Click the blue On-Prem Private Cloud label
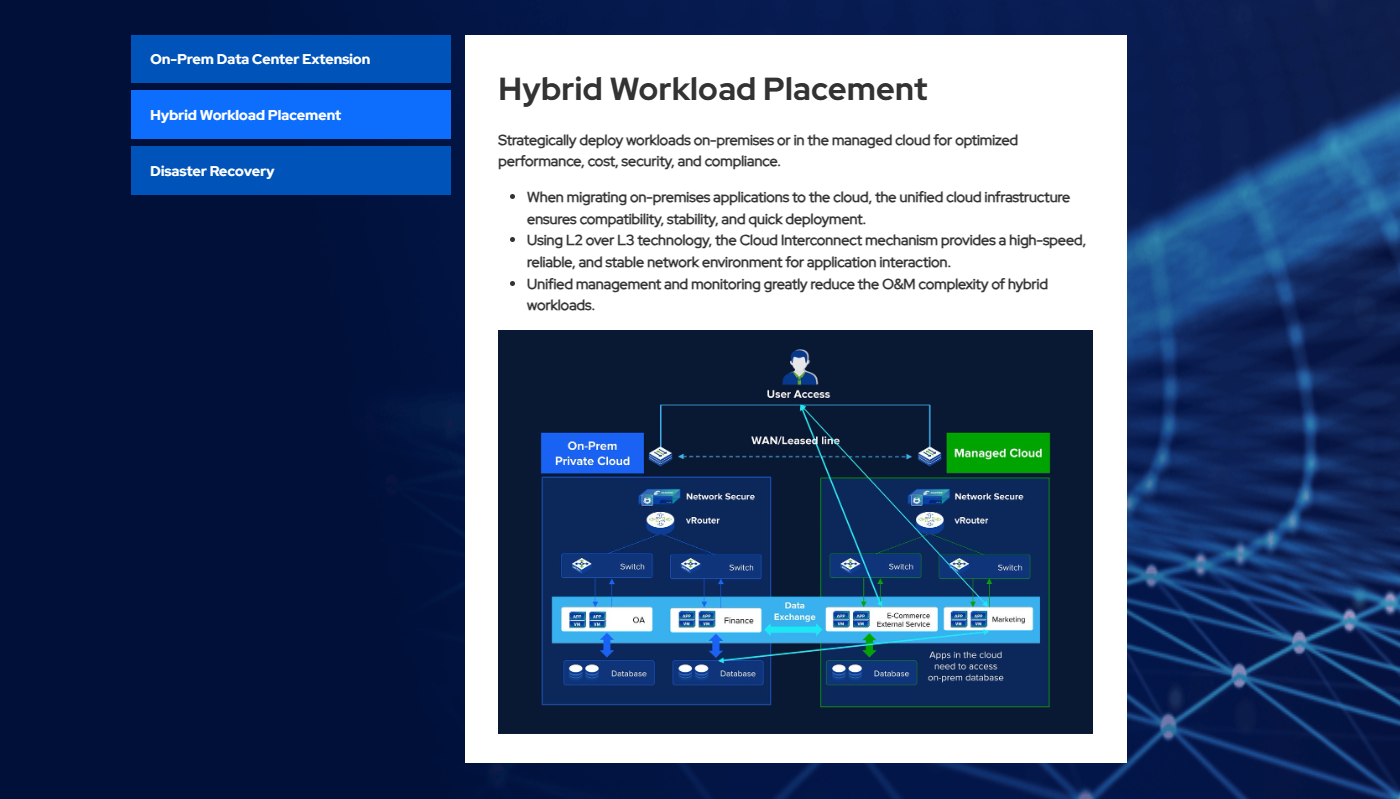 [x=592, y=452]
